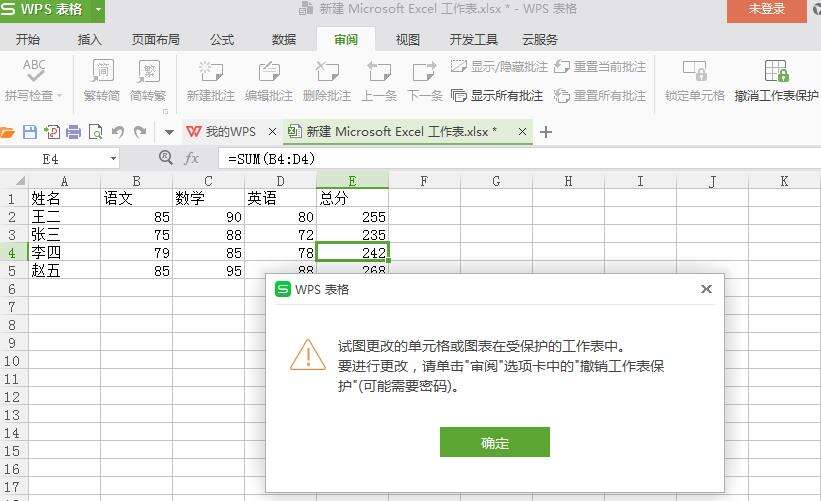Click reset current comment (重置当前批注)
Image resolution: width=821 pixels, height=501 pixels.
(600, 66)
